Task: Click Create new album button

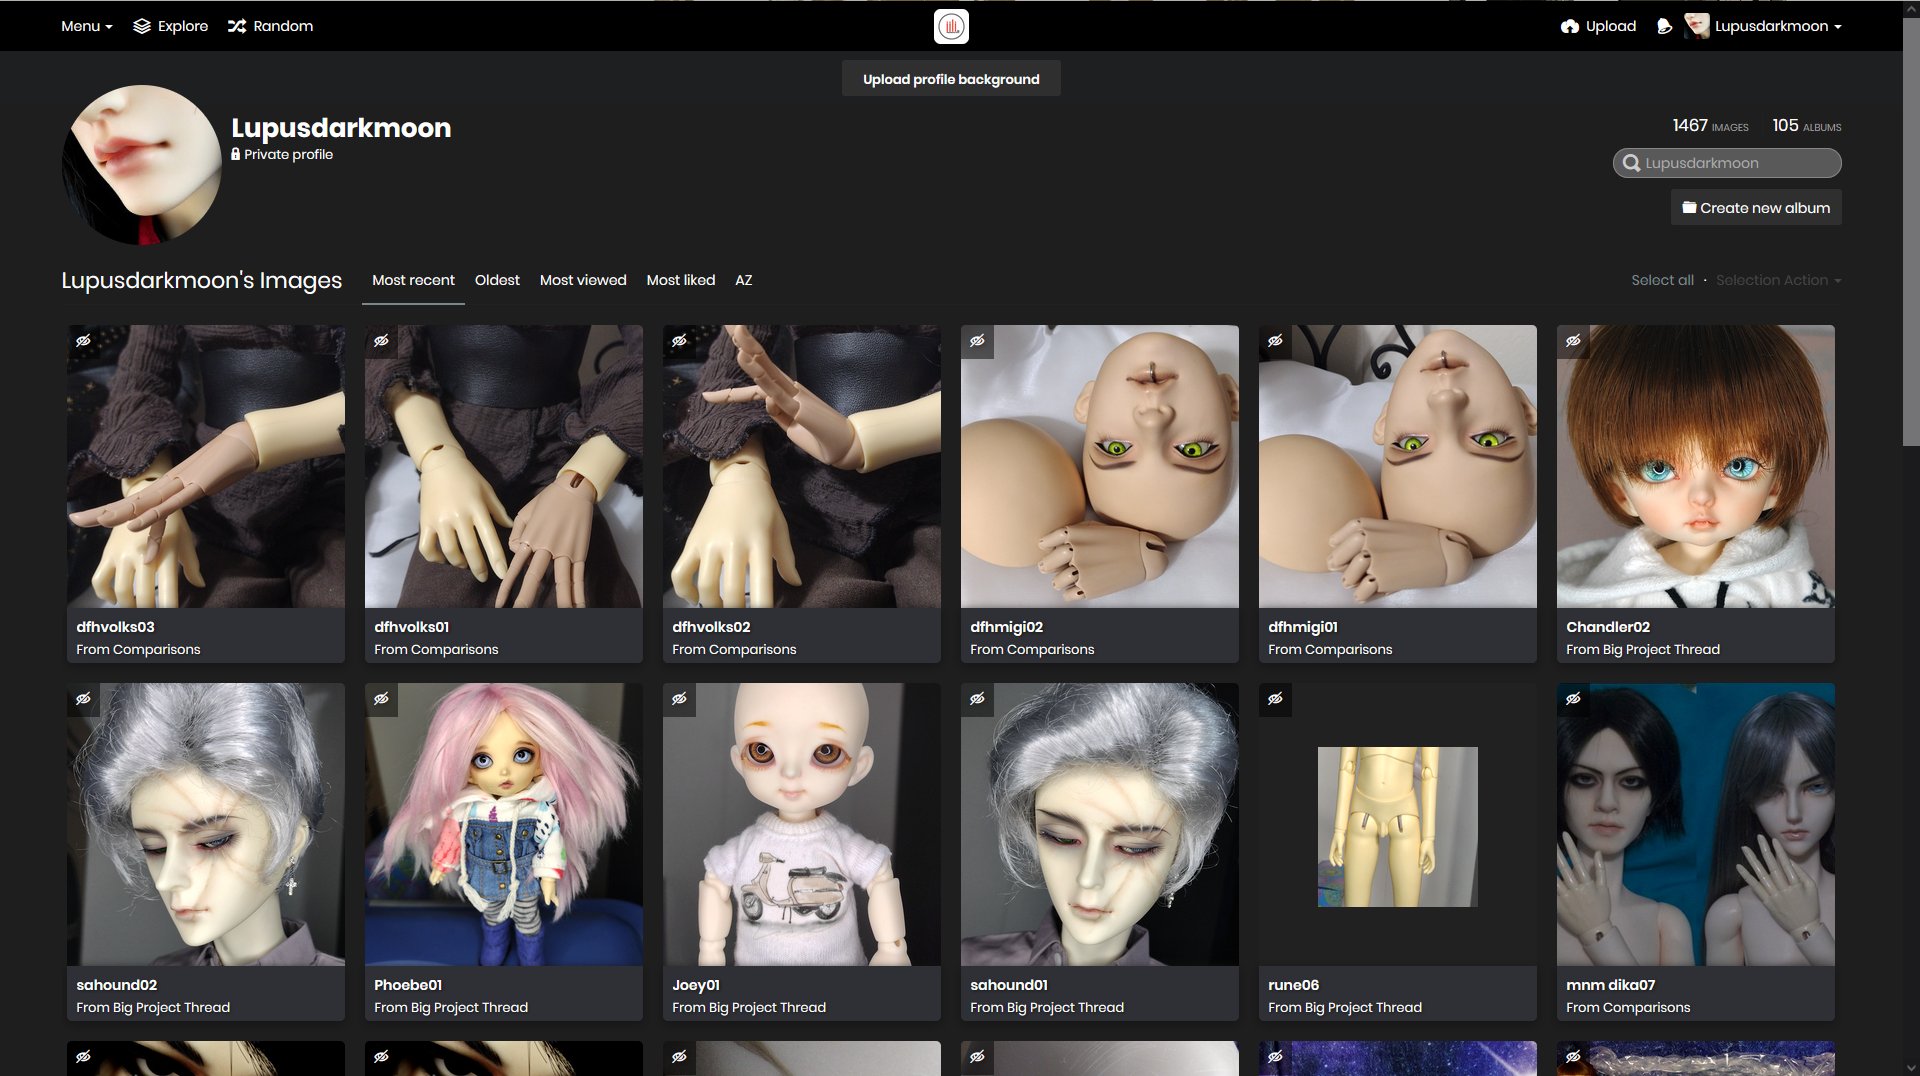Action: [1756, 208]
